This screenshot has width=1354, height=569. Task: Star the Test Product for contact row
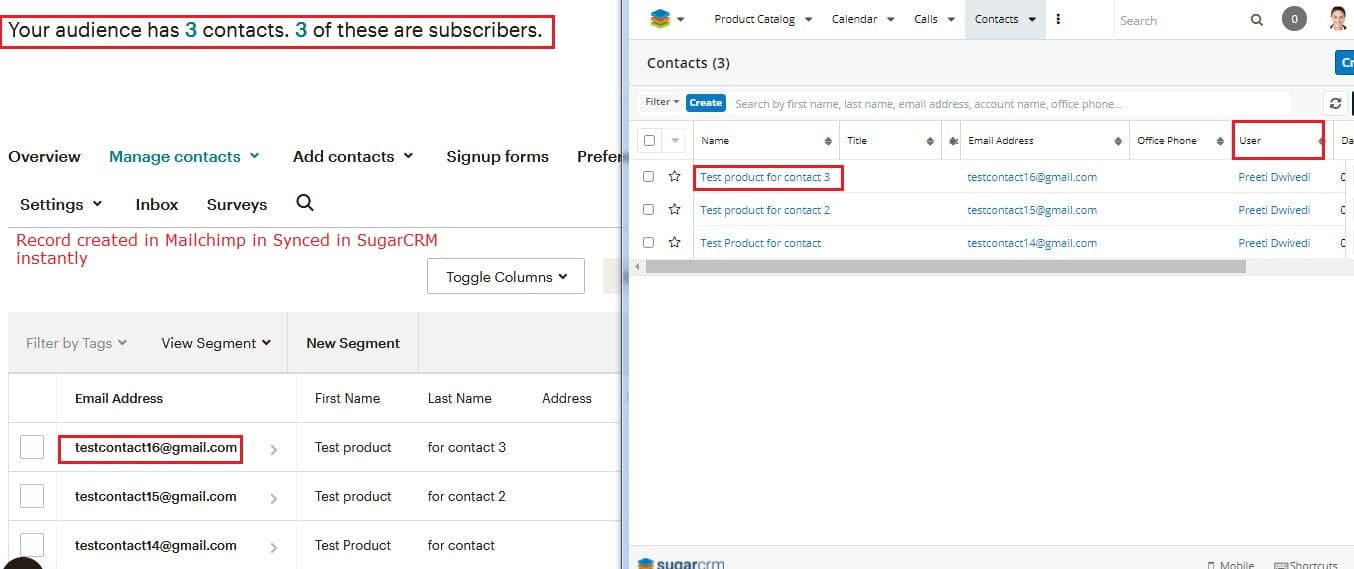click(x=675, y=243)
